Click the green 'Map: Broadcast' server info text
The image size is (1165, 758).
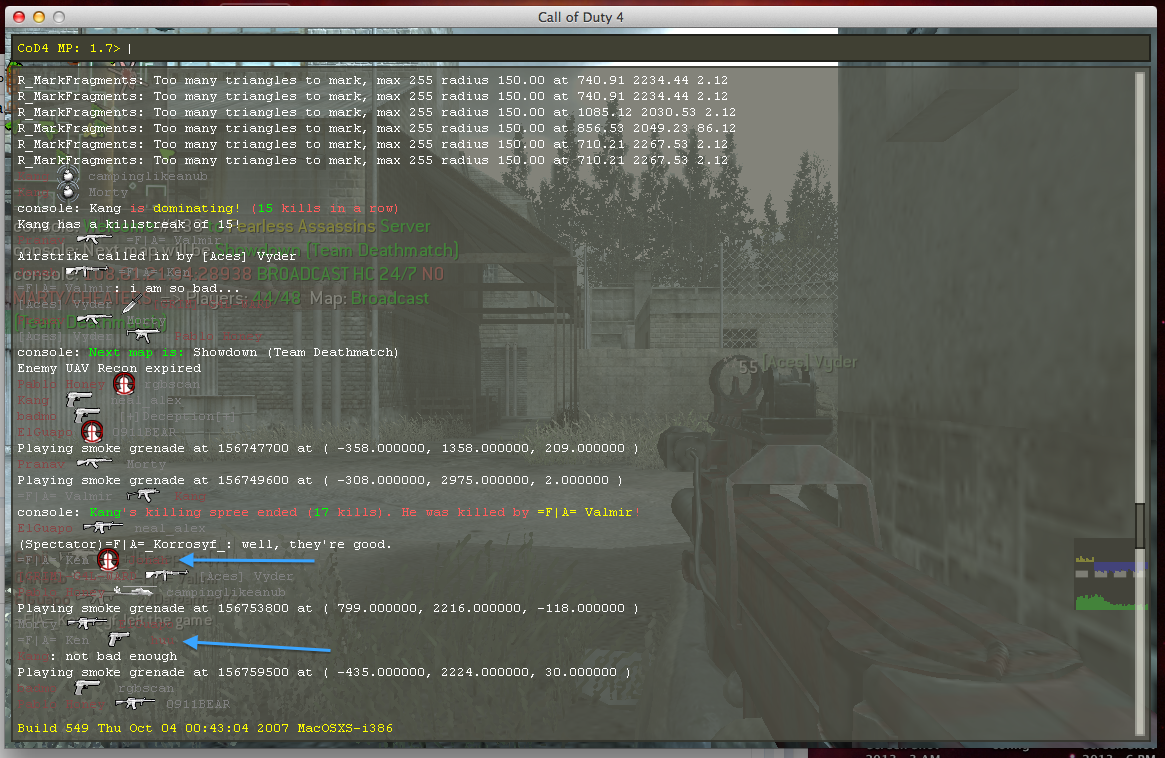(369, 298)
